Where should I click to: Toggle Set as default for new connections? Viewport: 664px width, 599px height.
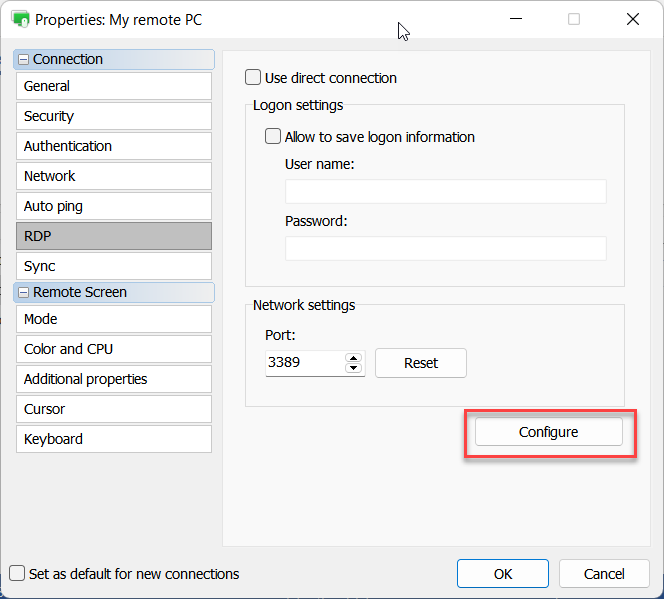17,574
